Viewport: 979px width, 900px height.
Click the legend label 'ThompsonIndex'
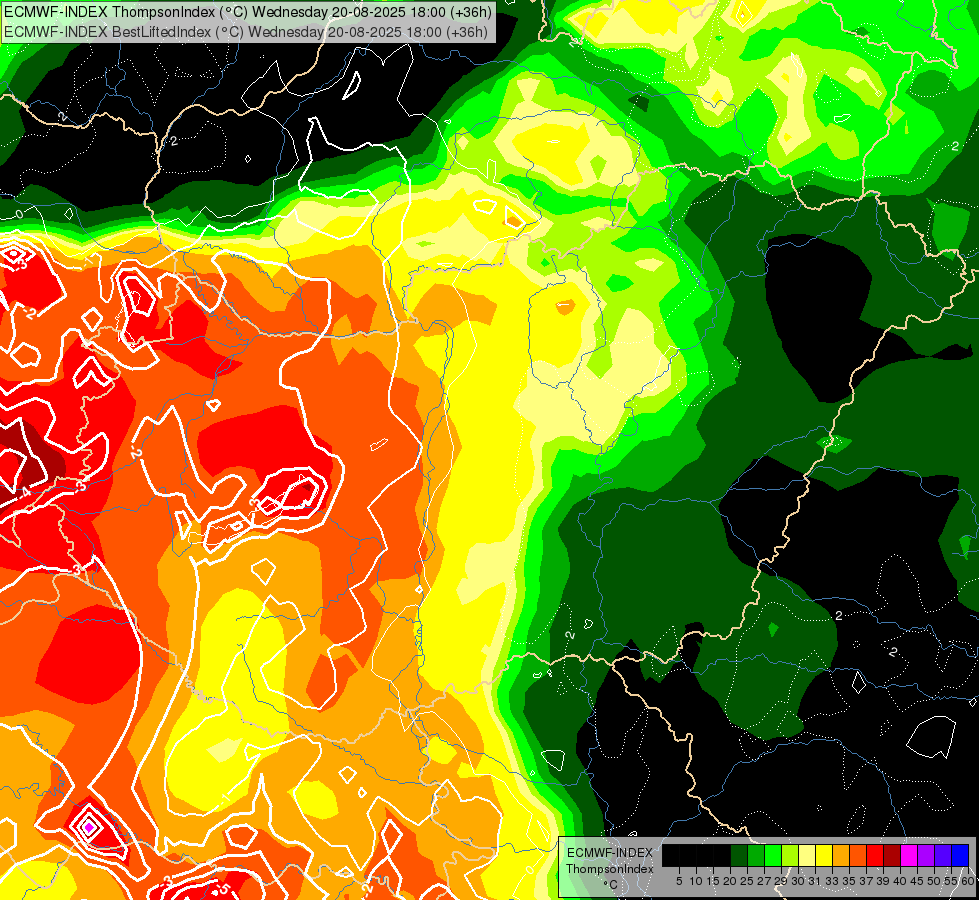(610, 869)
